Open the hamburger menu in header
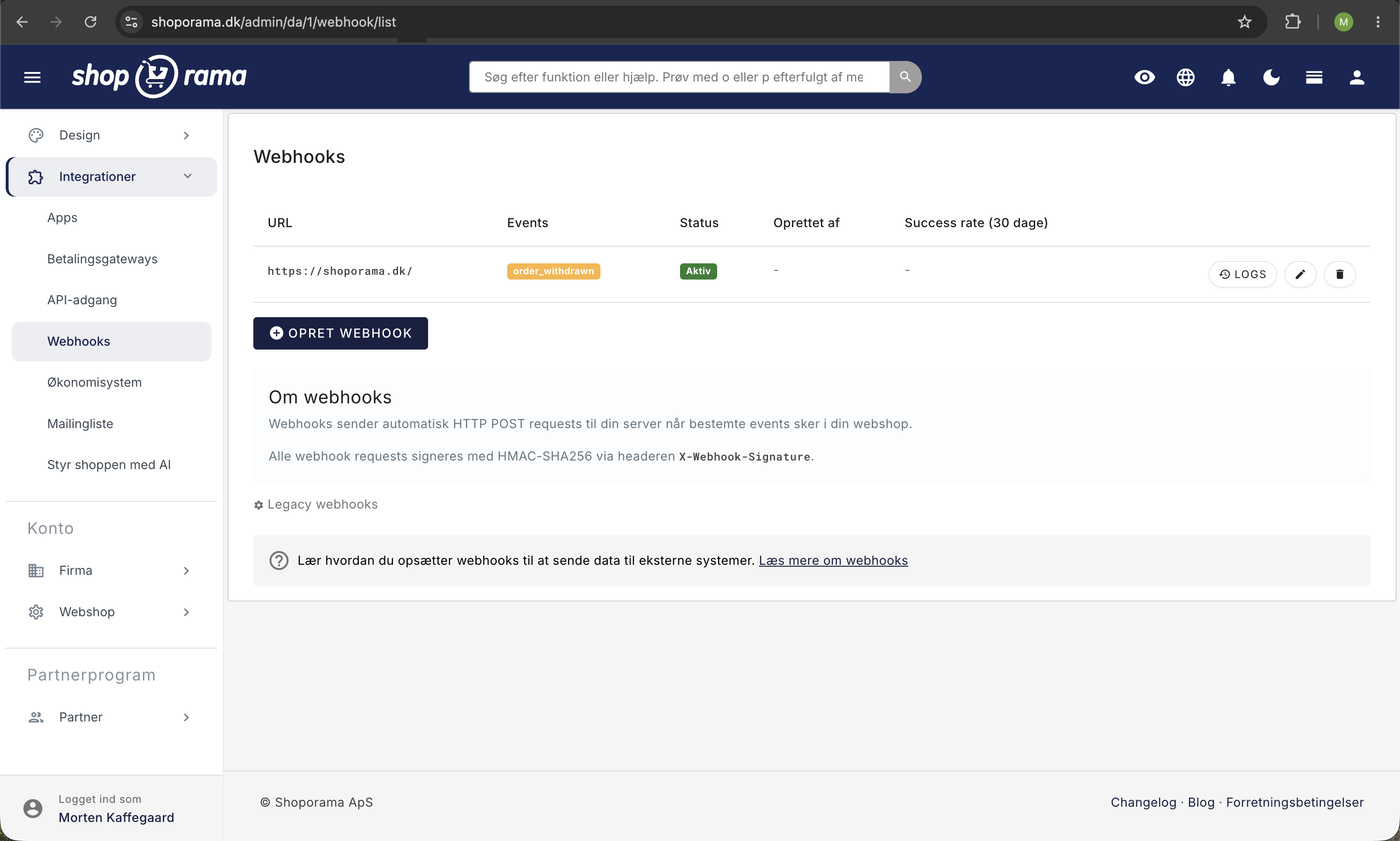1400x841 pixels. (32, 77)
